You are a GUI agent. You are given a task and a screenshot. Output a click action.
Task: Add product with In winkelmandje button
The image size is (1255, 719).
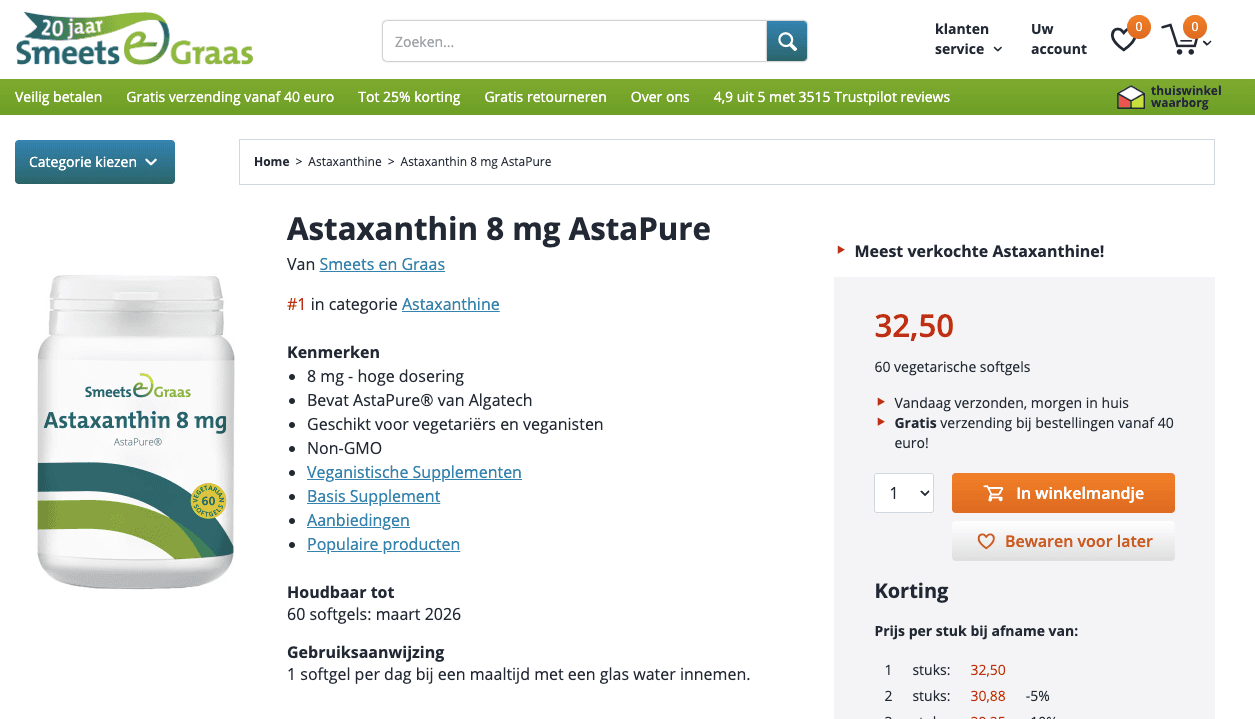[1063, 493]
